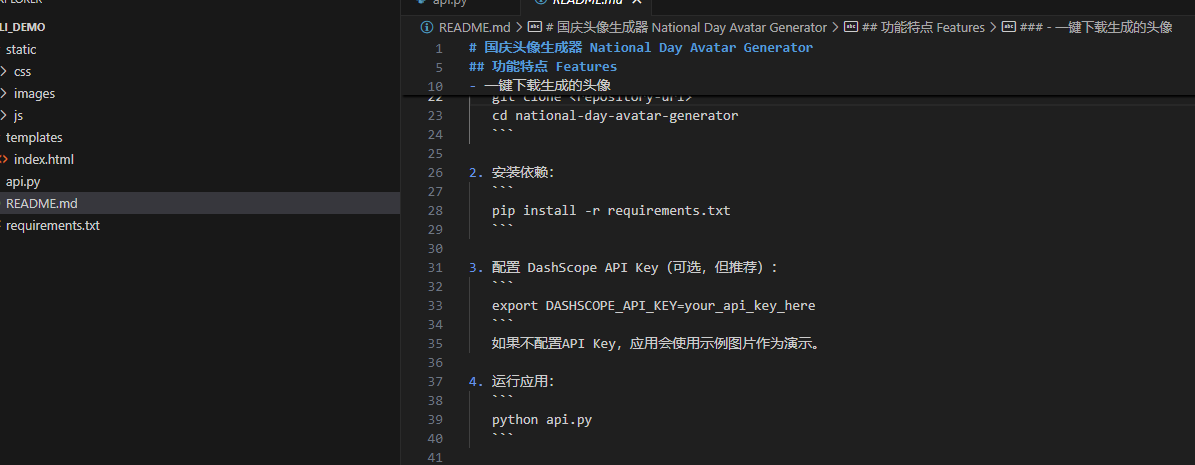The image size is (1195, 465).
Task: Click the 'pip install -r requirements.txt' line
Action: tap(611, 210)
